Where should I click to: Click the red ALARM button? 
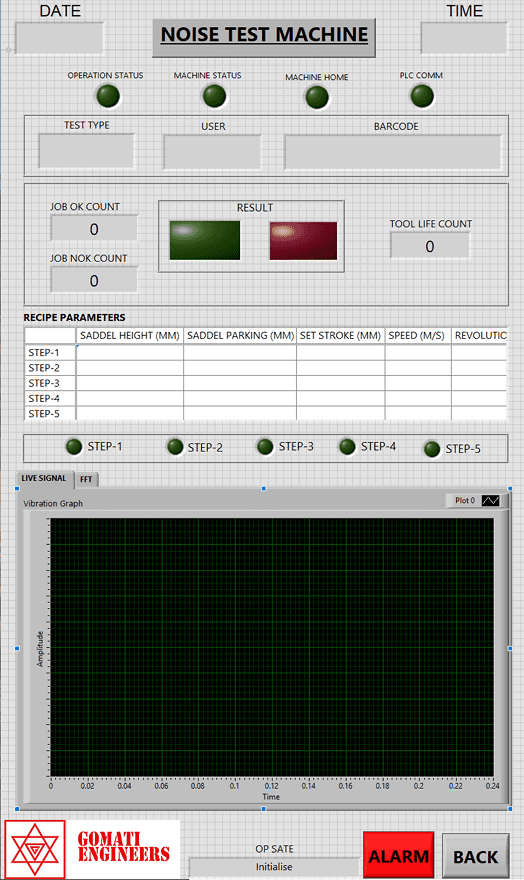[399, 856]
